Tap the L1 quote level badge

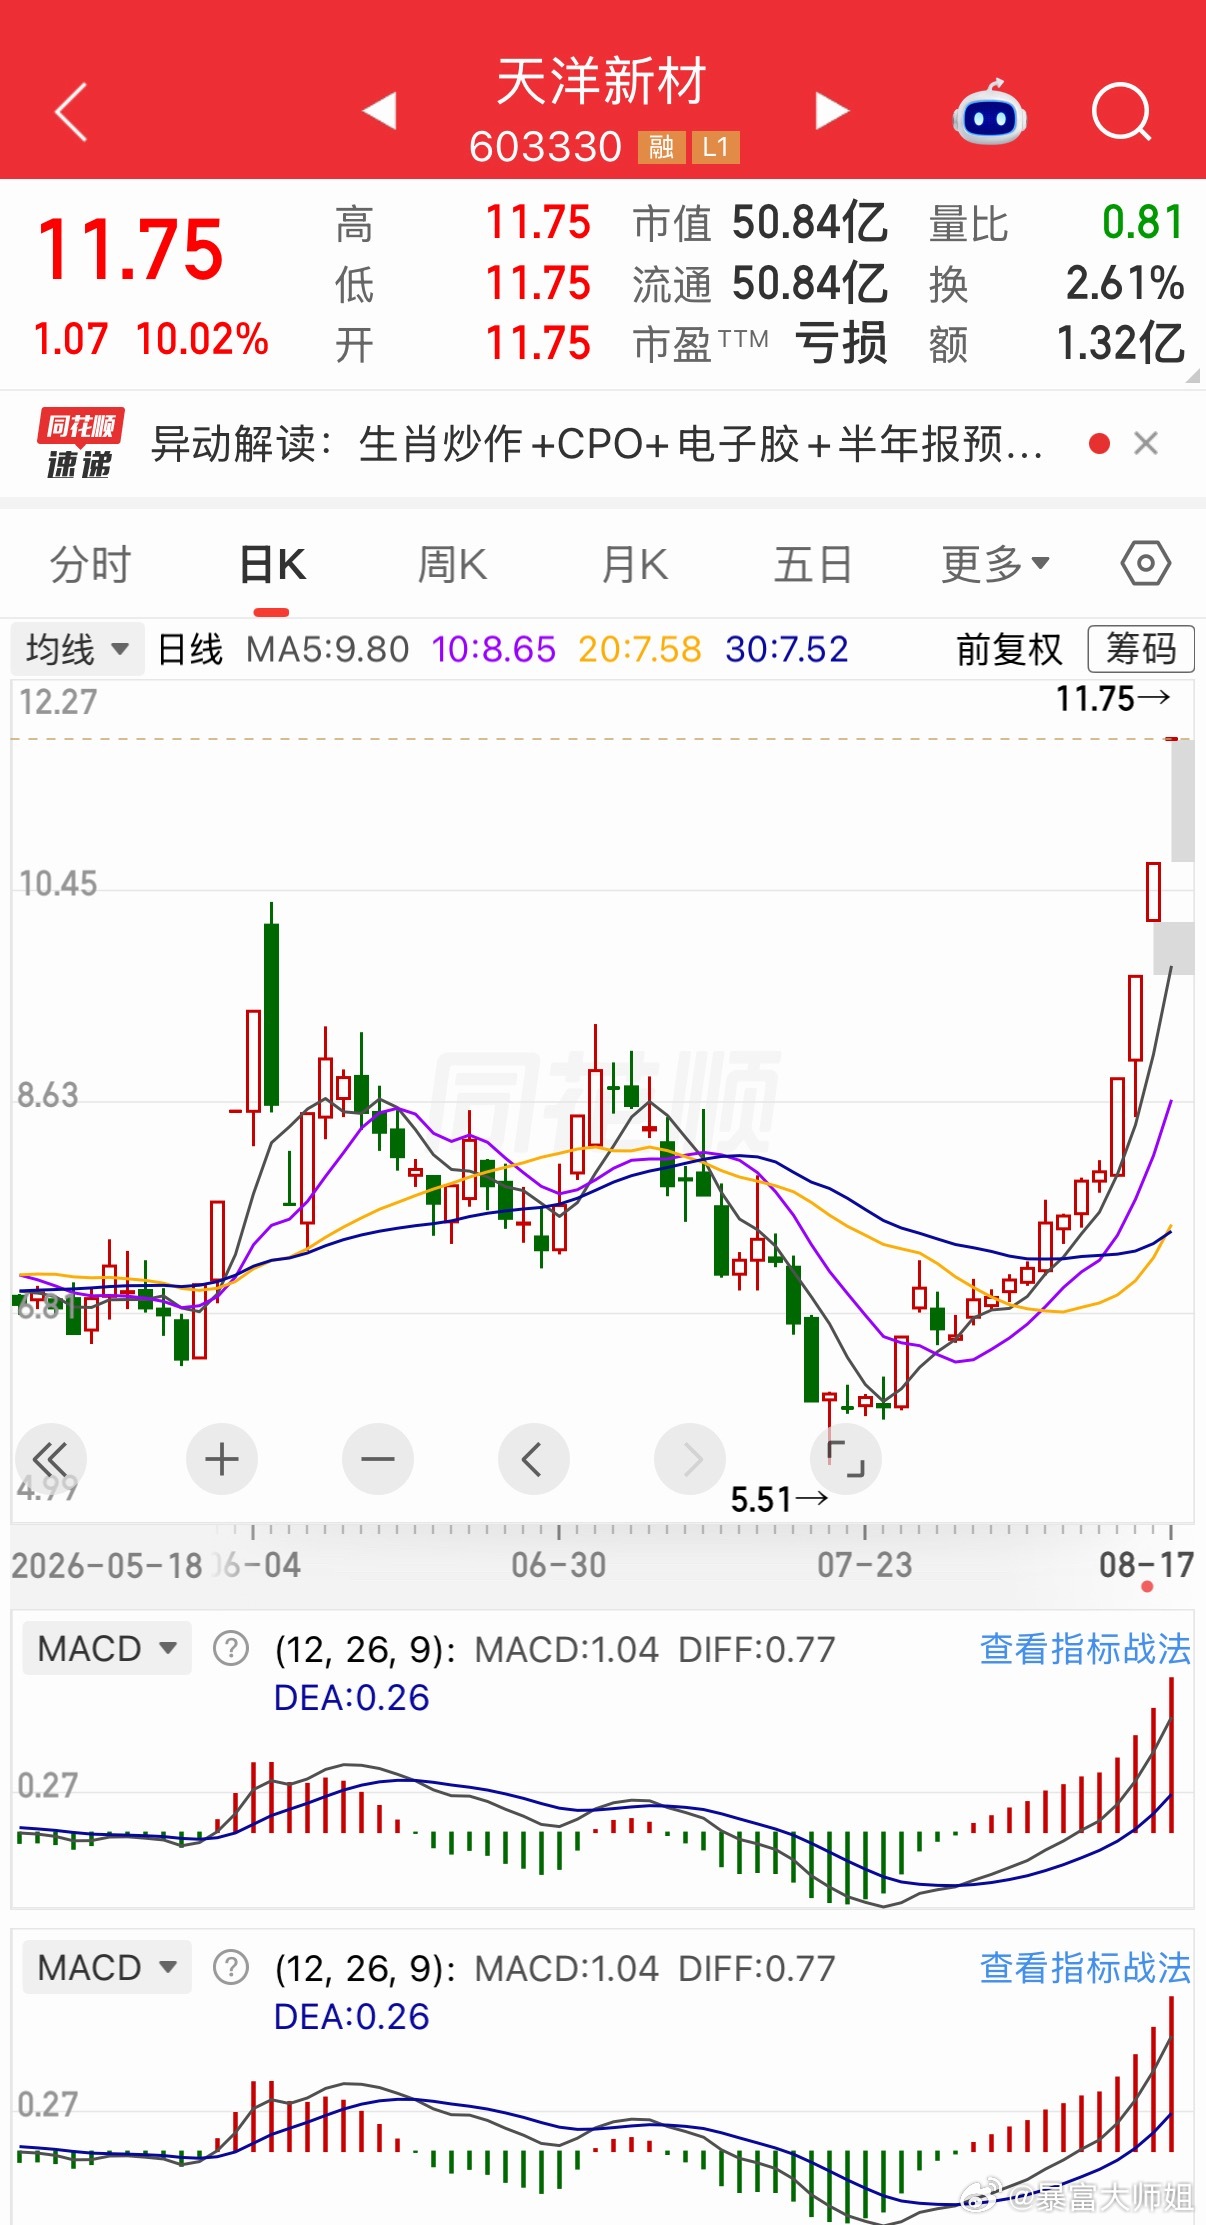click(x=715, y=148)
